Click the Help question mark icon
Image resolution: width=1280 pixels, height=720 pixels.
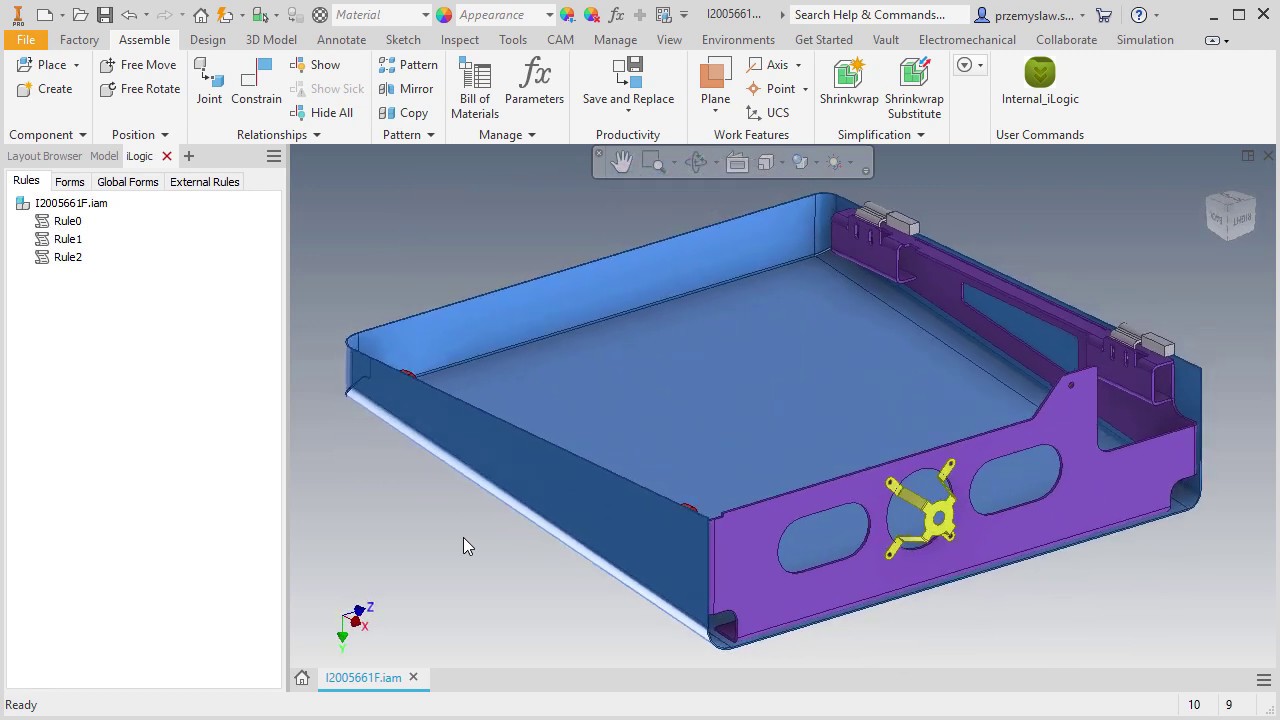click(1139, 15)
